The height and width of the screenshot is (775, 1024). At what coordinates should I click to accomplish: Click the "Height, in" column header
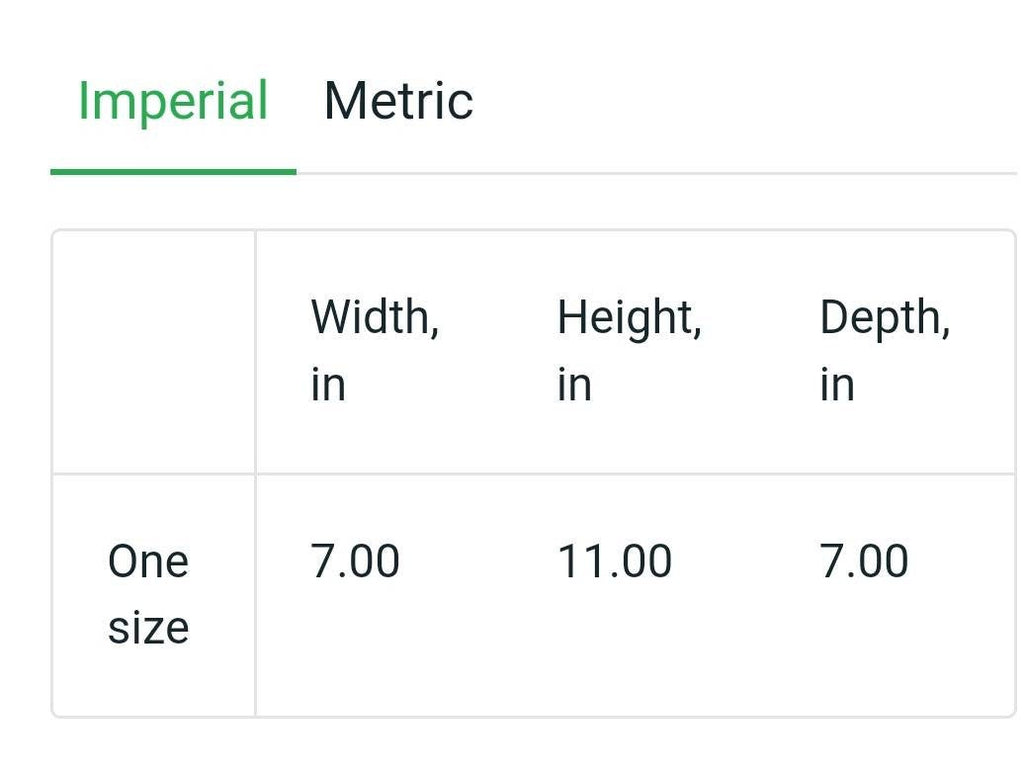coord(629,351)
